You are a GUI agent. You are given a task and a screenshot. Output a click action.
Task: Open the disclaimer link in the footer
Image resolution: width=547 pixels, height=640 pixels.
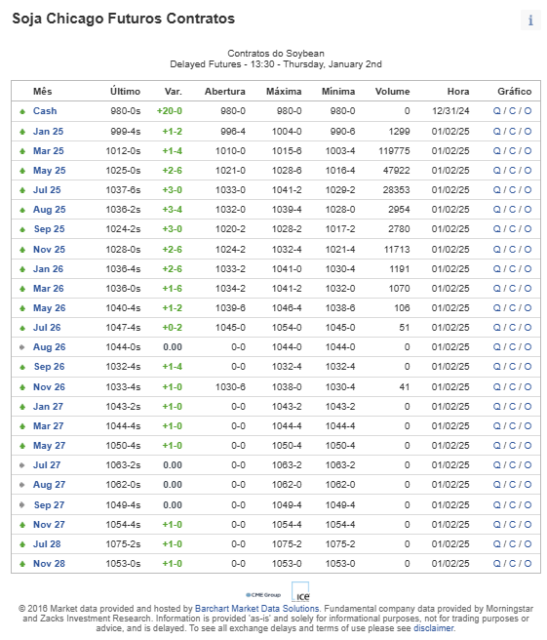[433, 628]
